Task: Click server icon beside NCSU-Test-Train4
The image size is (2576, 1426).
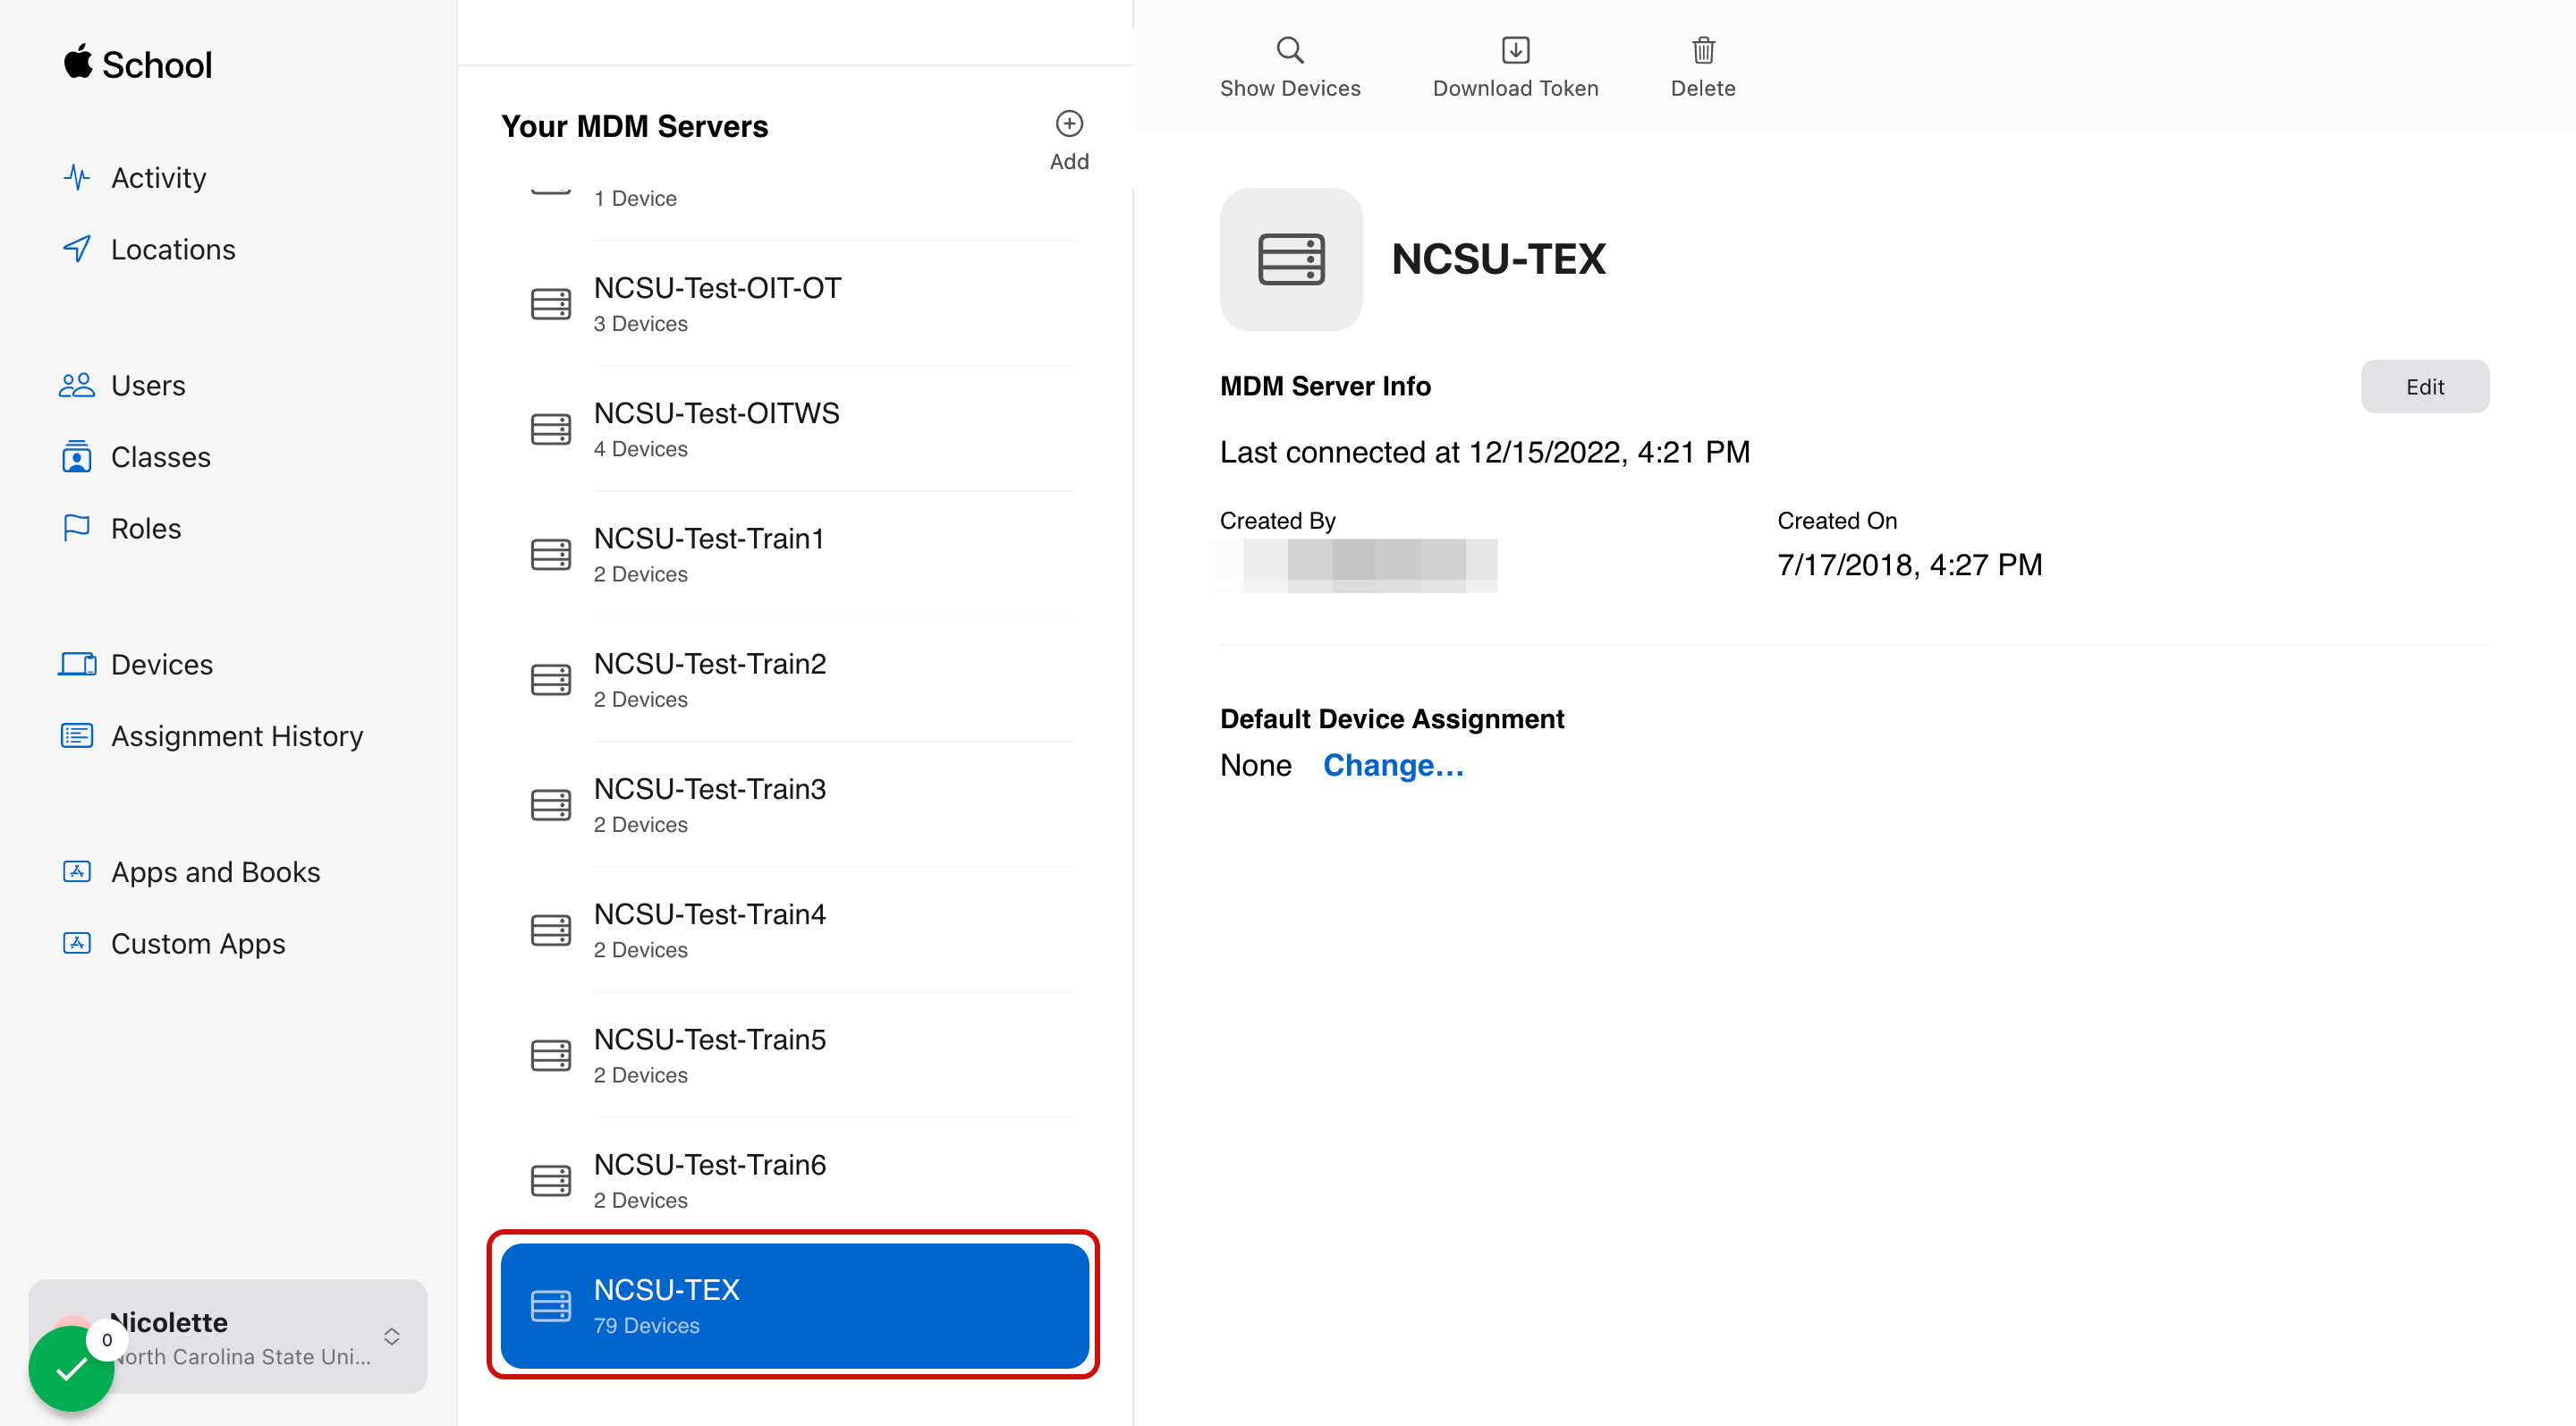Action: click(x=550, y=930)
